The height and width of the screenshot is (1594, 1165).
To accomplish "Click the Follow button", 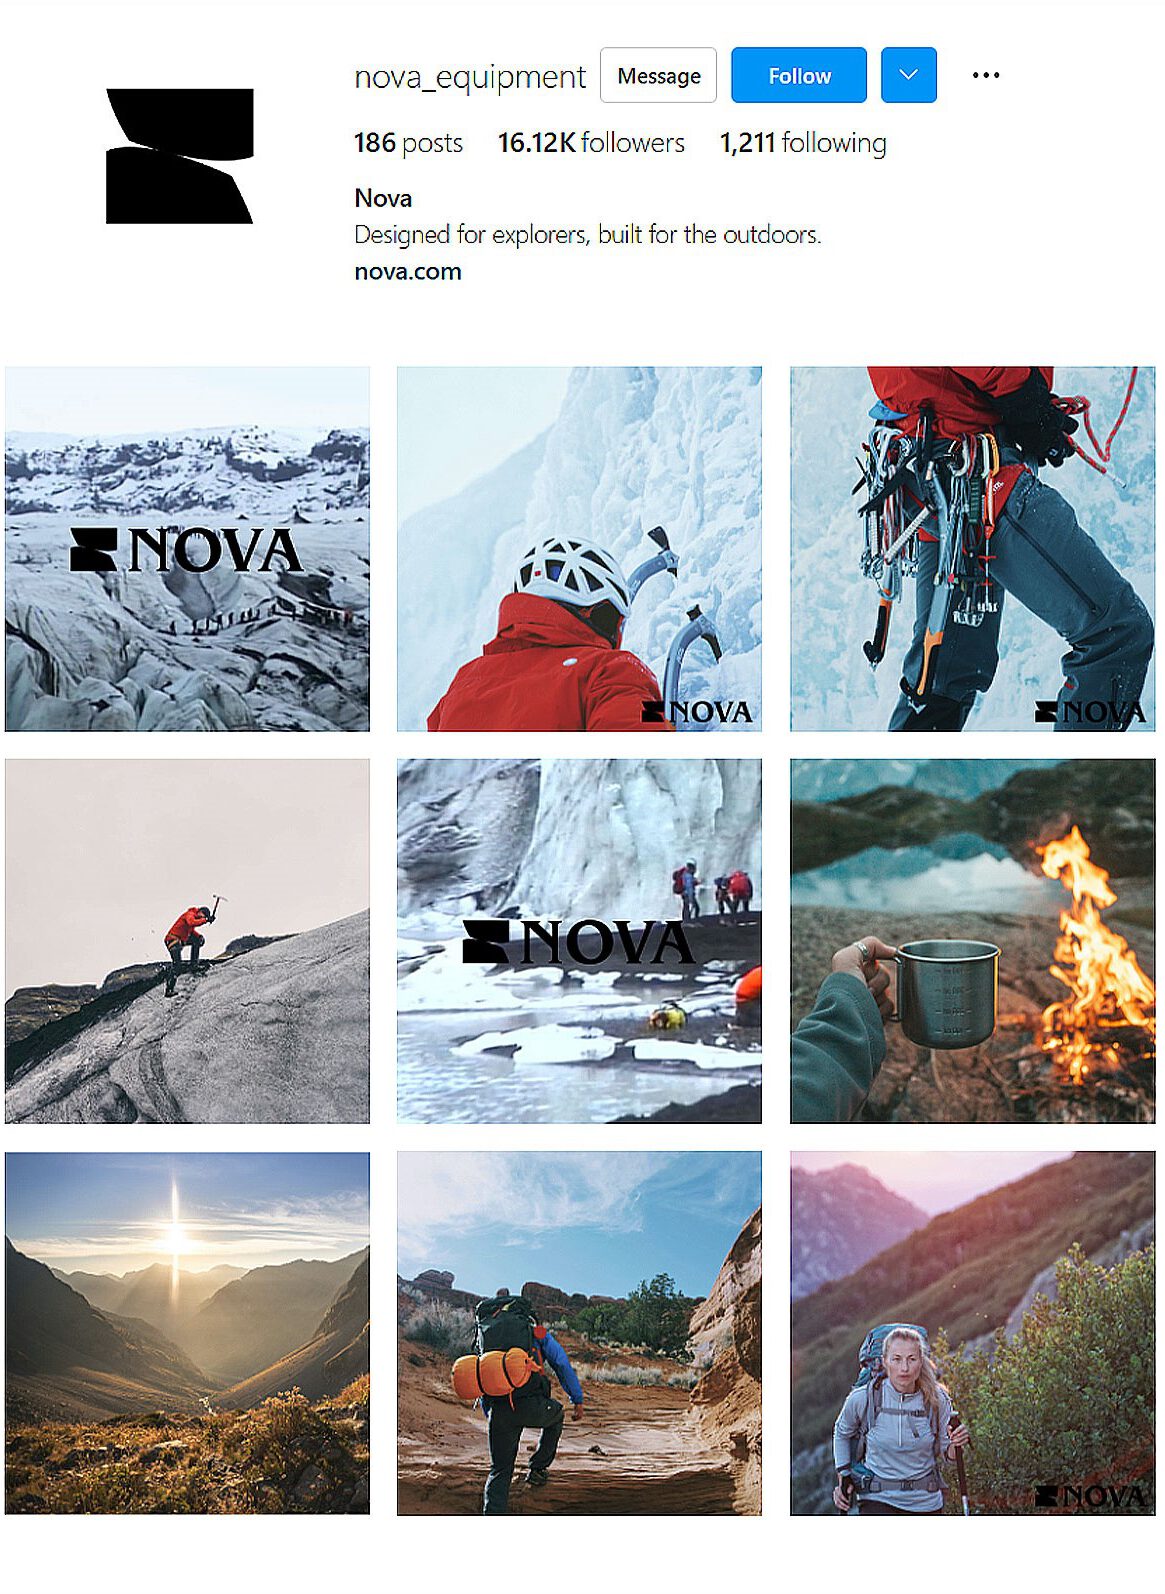I will click(x=799, y=75).
